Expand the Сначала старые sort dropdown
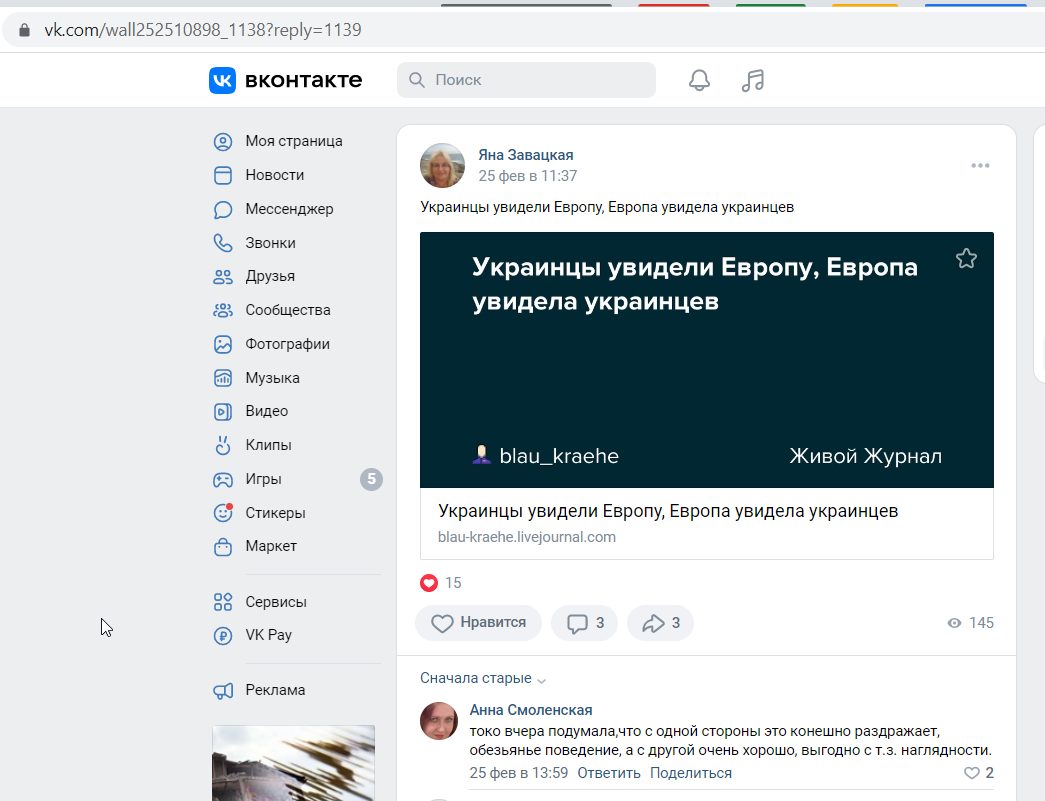Image resolution: width=1045 pixels, height=801 pixels. click(483, 678)
